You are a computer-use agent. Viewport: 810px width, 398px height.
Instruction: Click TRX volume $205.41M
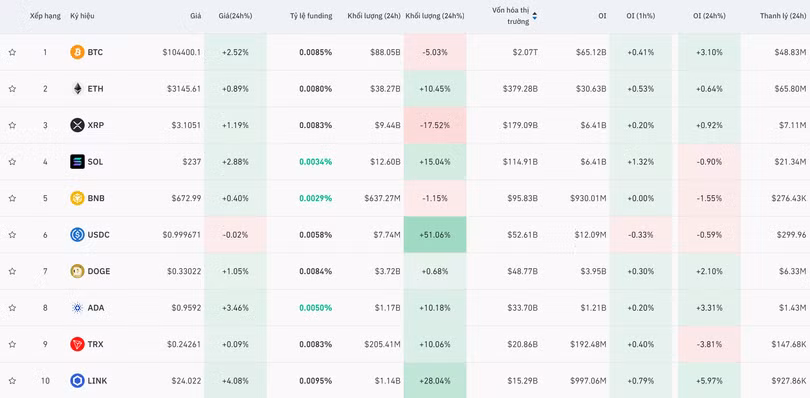point(382,344)
